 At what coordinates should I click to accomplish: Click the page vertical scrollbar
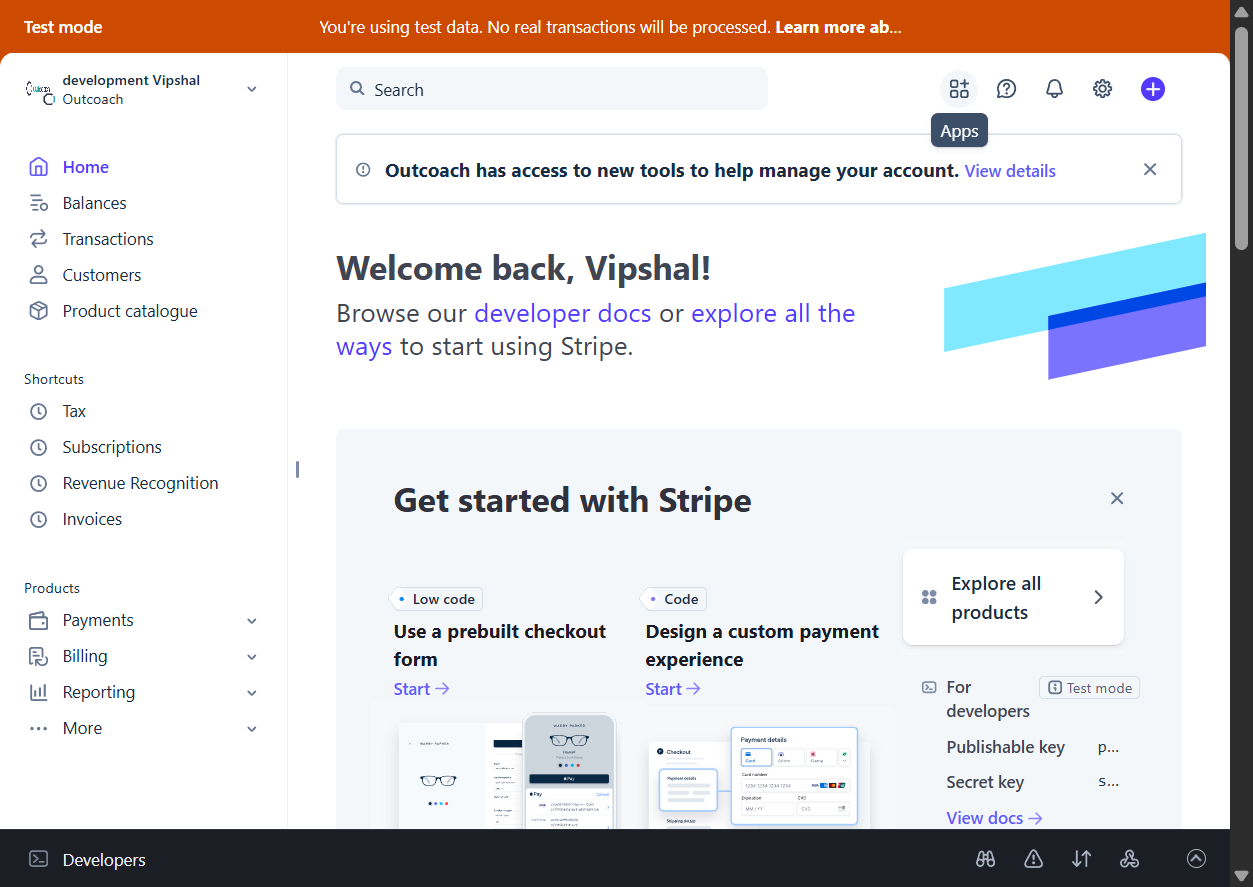1241,138
